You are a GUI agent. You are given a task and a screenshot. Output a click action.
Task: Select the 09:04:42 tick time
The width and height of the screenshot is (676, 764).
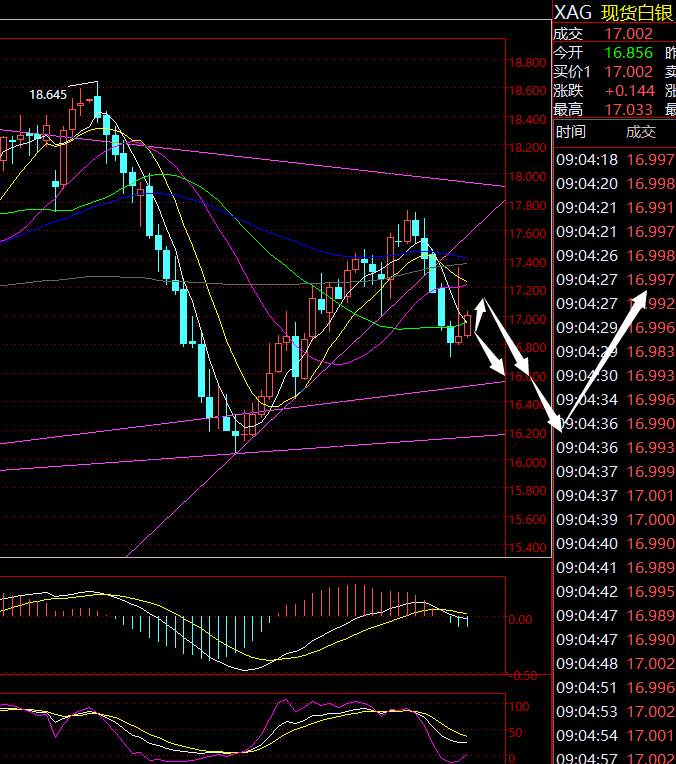click(587, 591)
